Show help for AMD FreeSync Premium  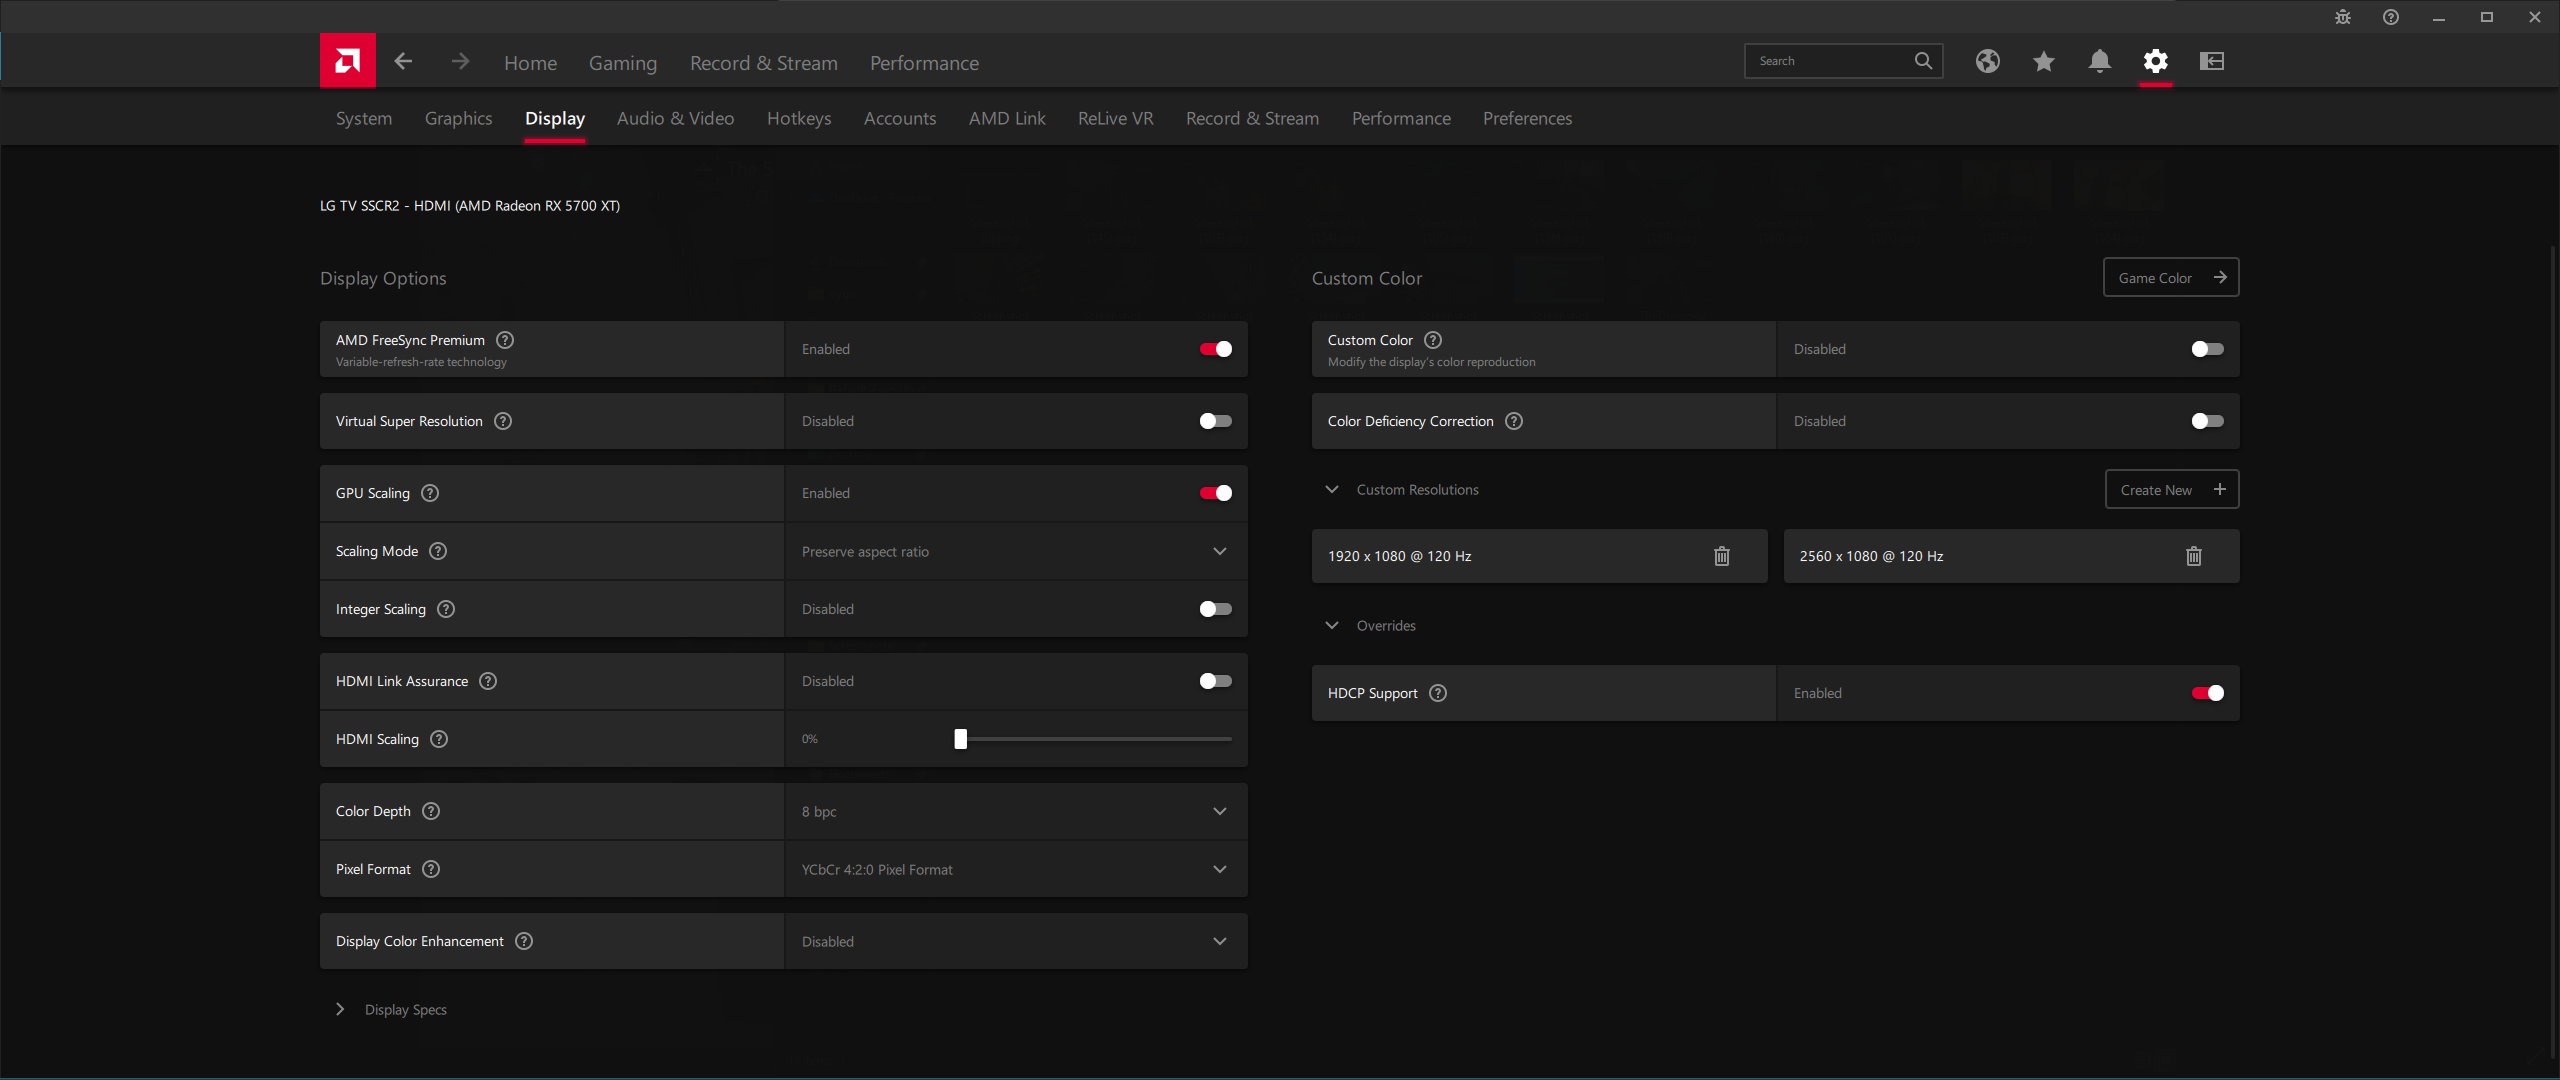pos(505,340)
